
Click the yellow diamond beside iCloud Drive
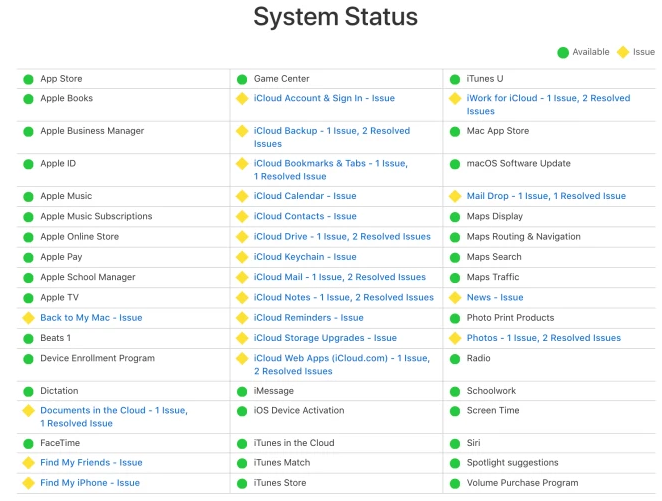pyautogui.click(x=242, y=237)
